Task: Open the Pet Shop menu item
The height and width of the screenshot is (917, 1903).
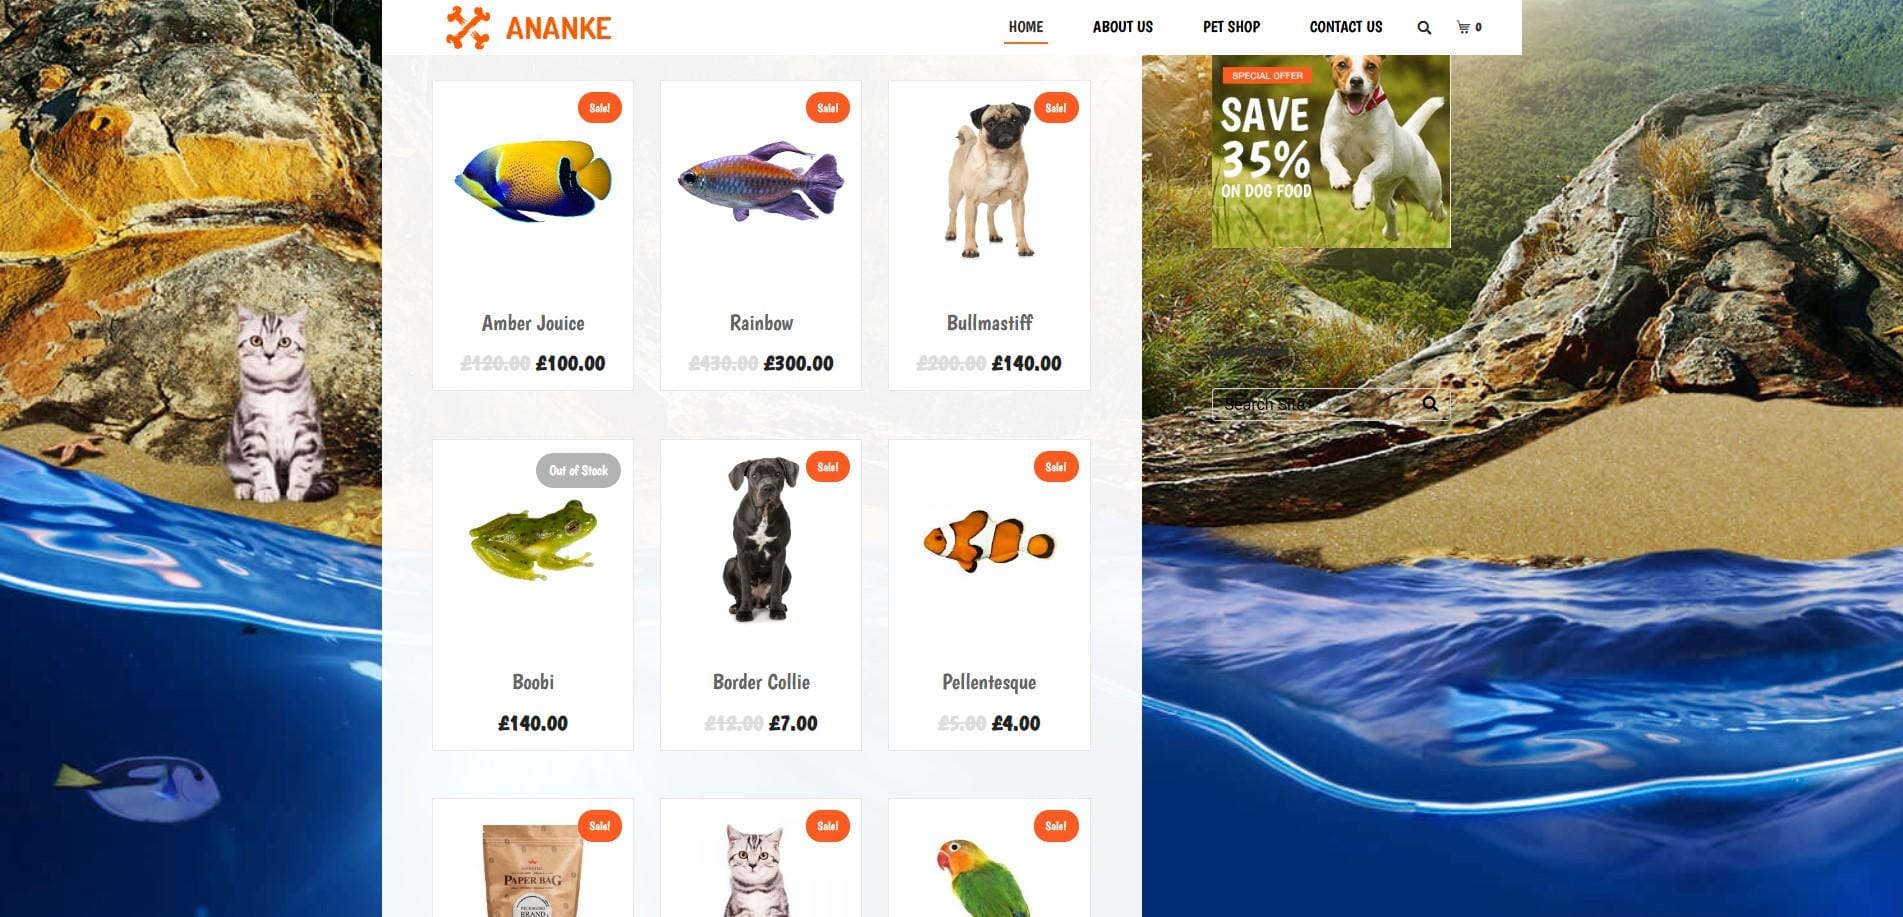Action: (1231, 27)
